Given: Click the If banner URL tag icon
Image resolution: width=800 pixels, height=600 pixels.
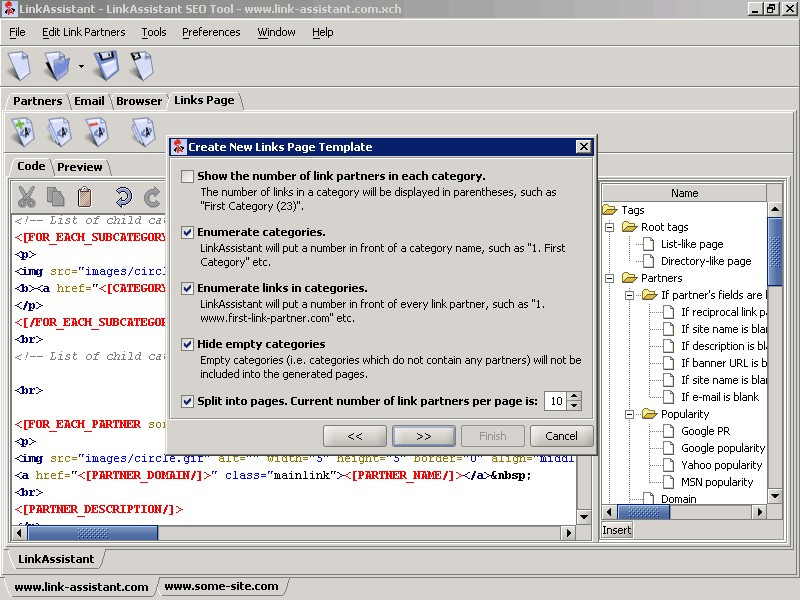Looking at the screenshot, I should pyautogui.click(x=668, y=363).
